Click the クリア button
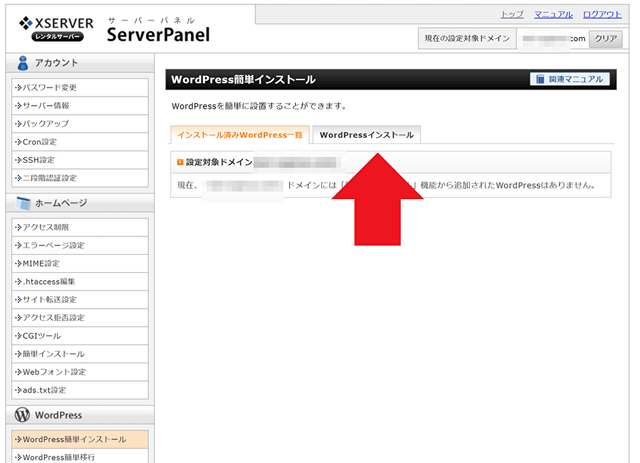 point(606,39)
